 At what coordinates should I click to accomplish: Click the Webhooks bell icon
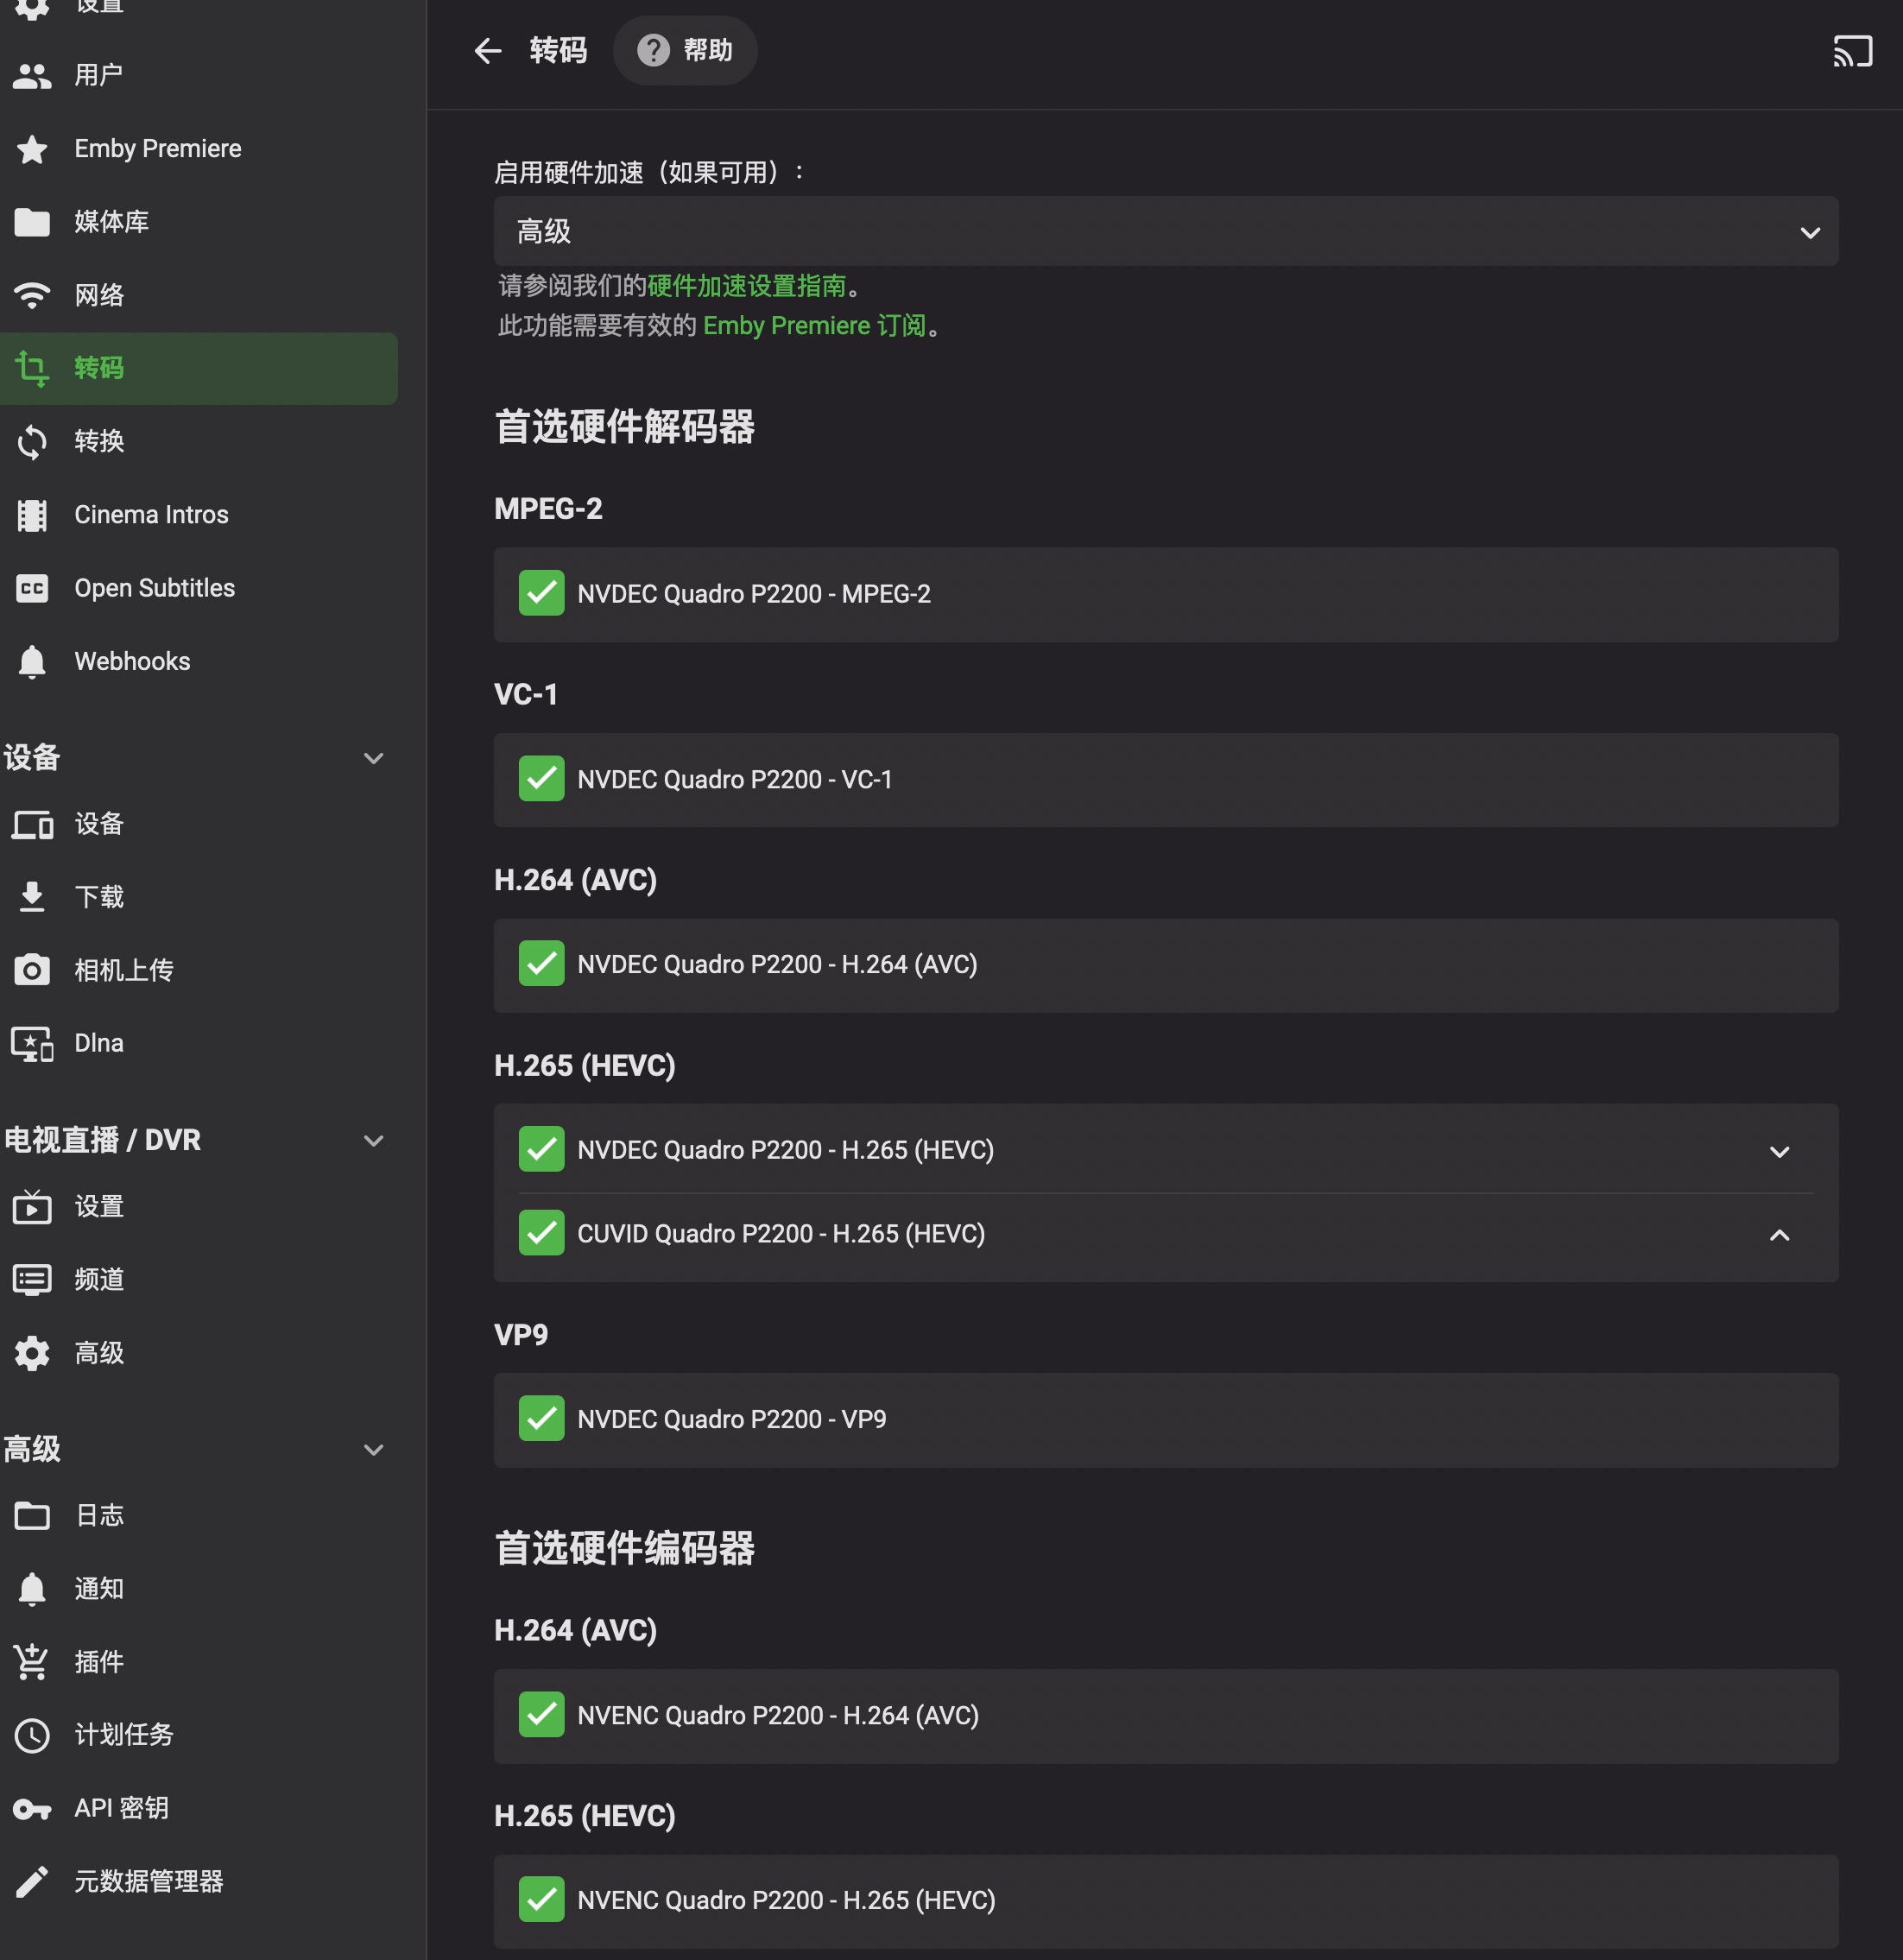tap(32, 661)
